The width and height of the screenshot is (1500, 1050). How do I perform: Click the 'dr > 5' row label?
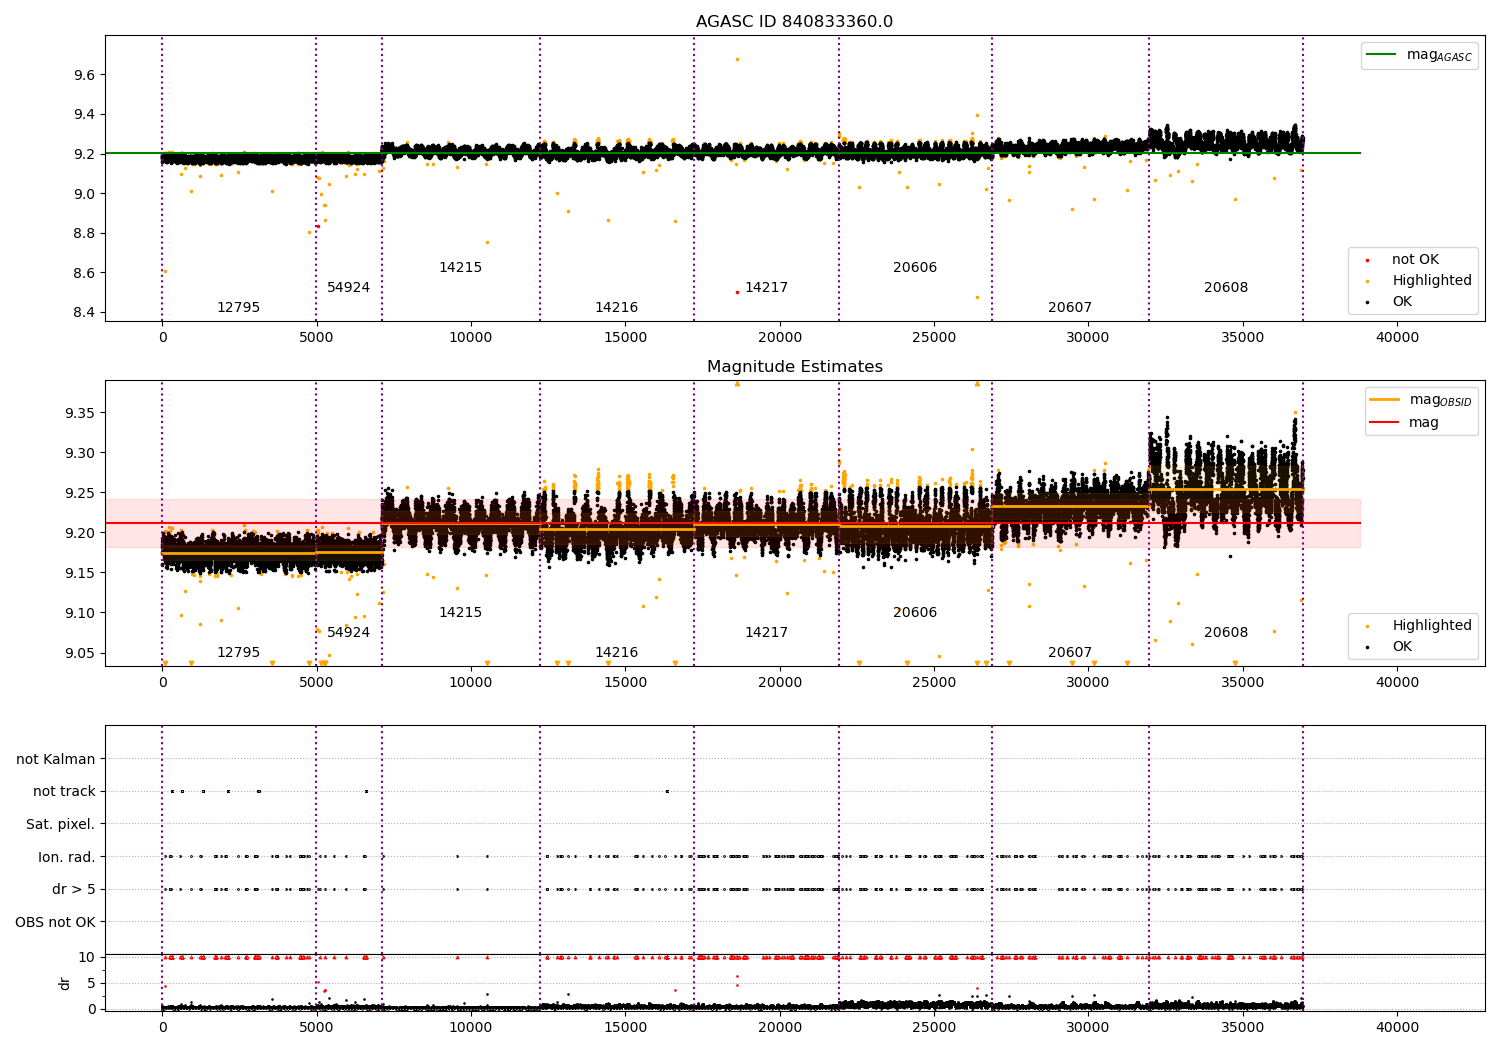pyautogui.click(x=74, y=890)
